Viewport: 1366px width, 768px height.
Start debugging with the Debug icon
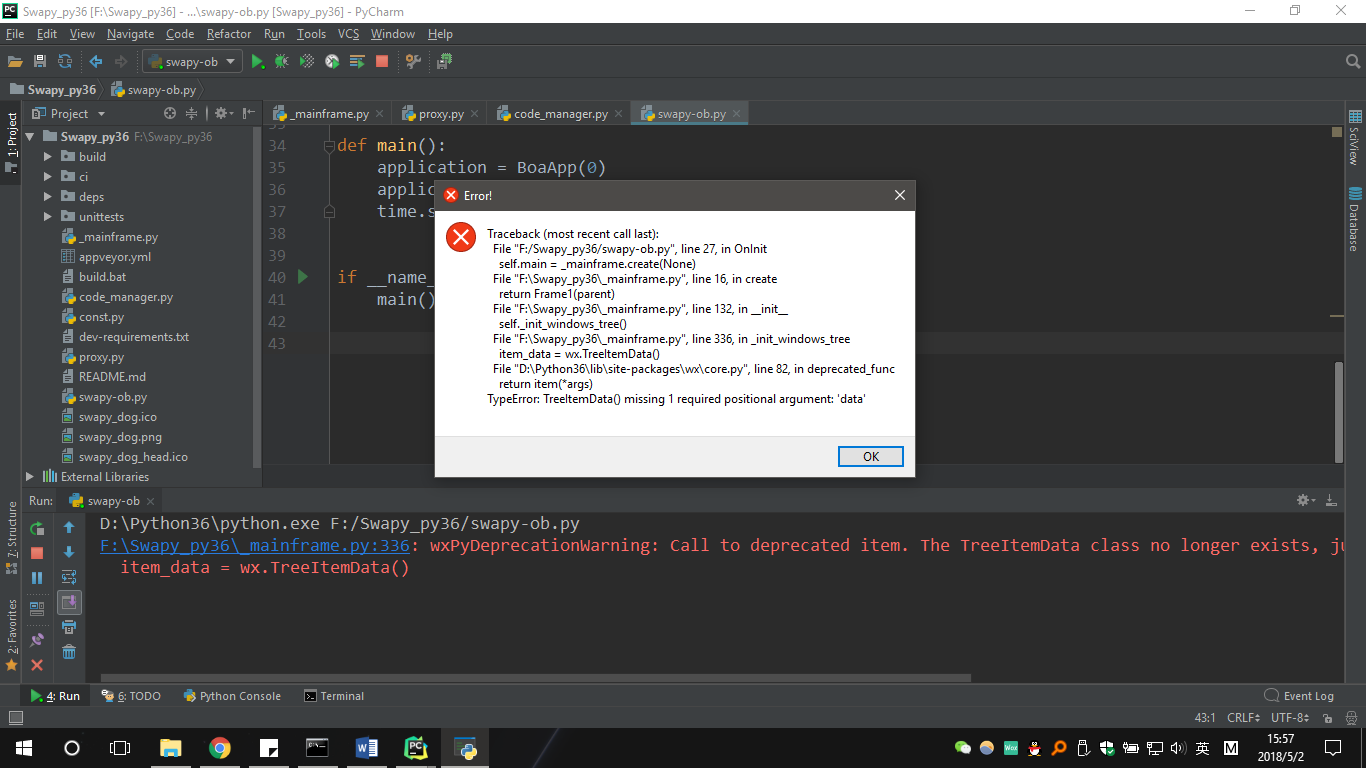point(281,61)
